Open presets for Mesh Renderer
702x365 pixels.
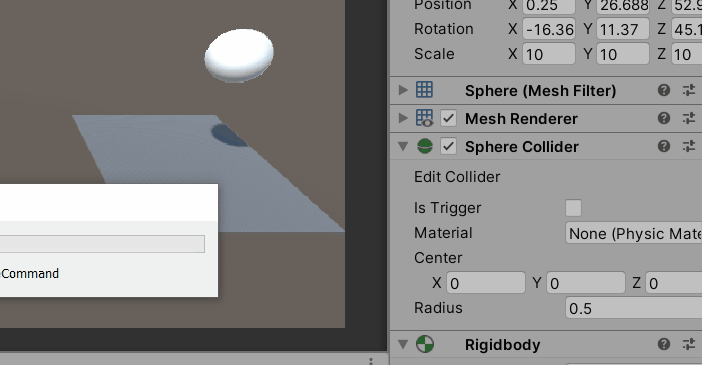[689, 118]
